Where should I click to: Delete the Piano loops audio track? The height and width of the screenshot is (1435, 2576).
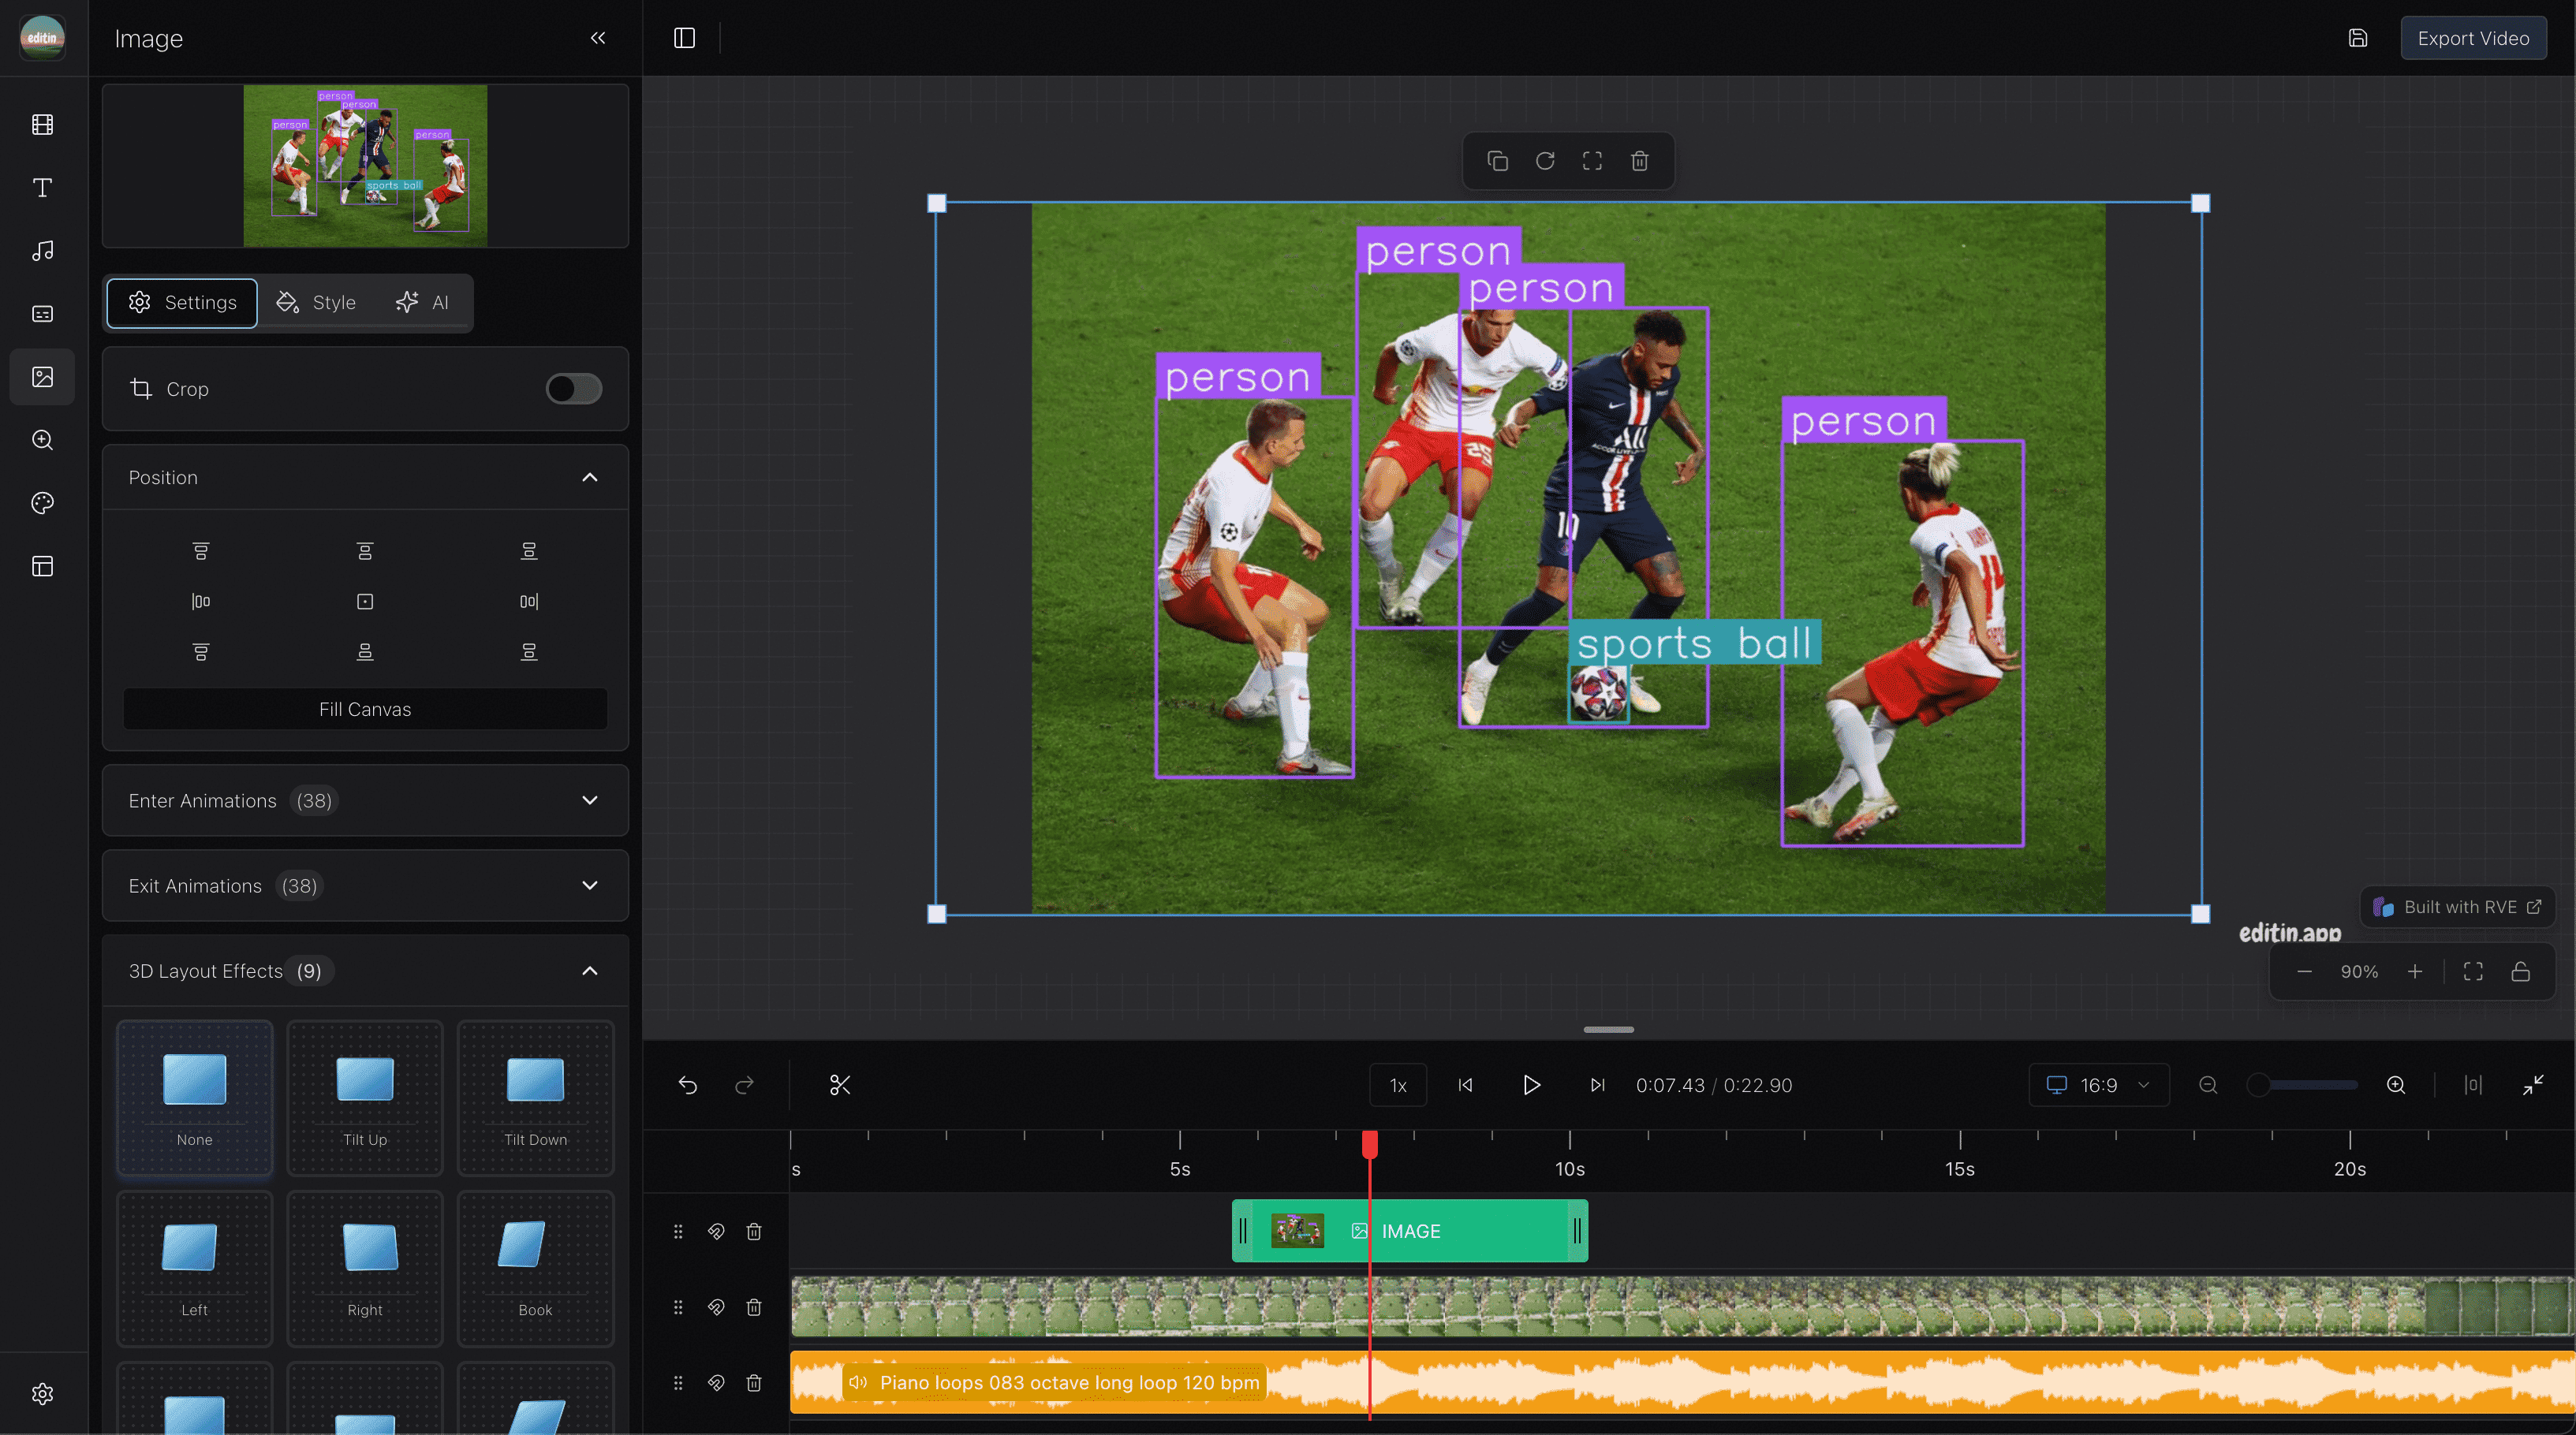point(754,1383)
